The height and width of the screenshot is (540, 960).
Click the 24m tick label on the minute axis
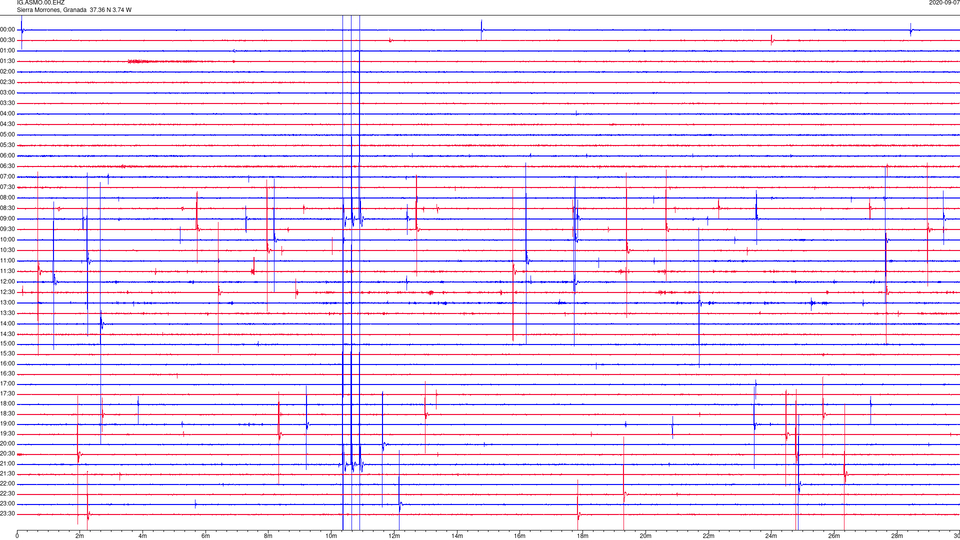(x=771, y=536)
